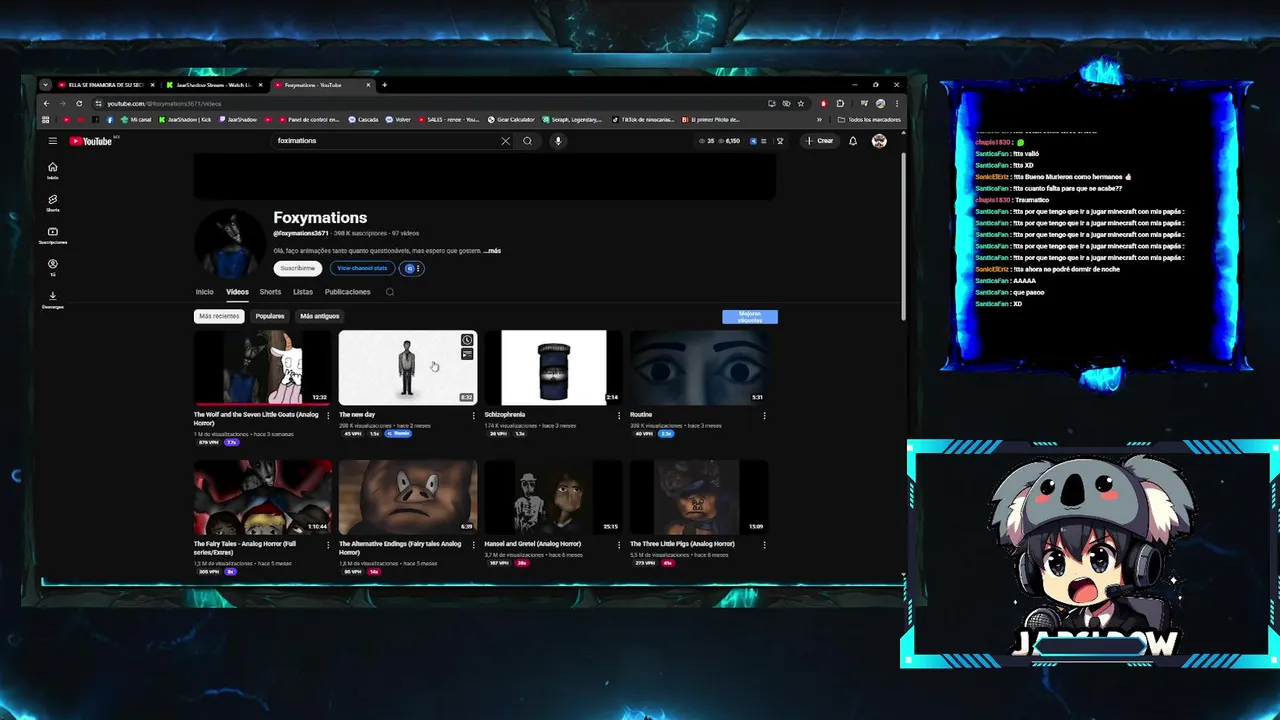Open the Tú profile sidebar item

tap(53, 267)
